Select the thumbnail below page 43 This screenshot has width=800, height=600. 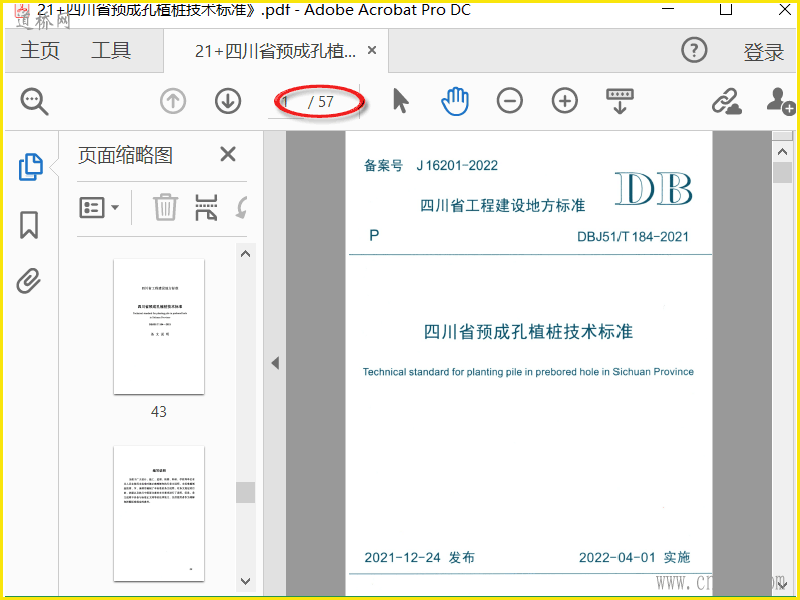[x=159, y=513]
